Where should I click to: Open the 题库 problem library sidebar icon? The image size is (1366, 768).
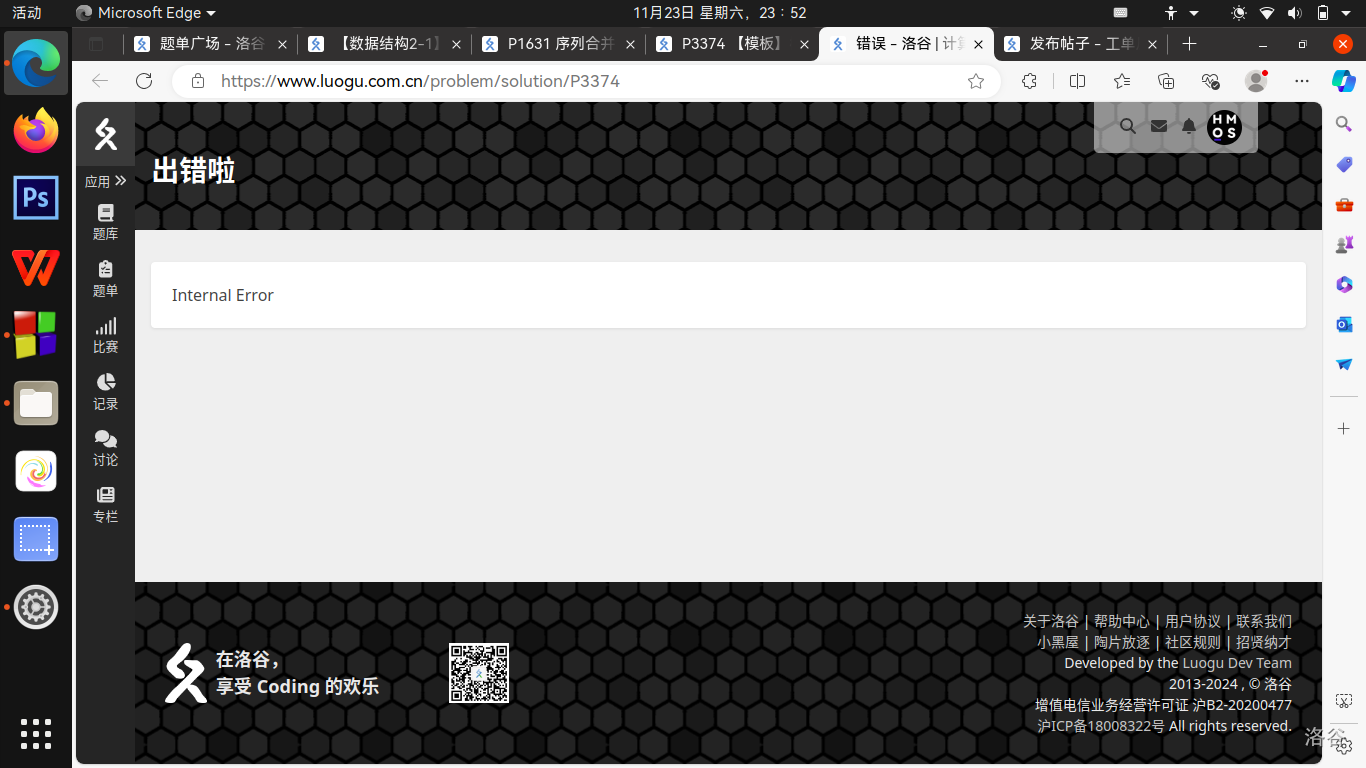(105, 222)
